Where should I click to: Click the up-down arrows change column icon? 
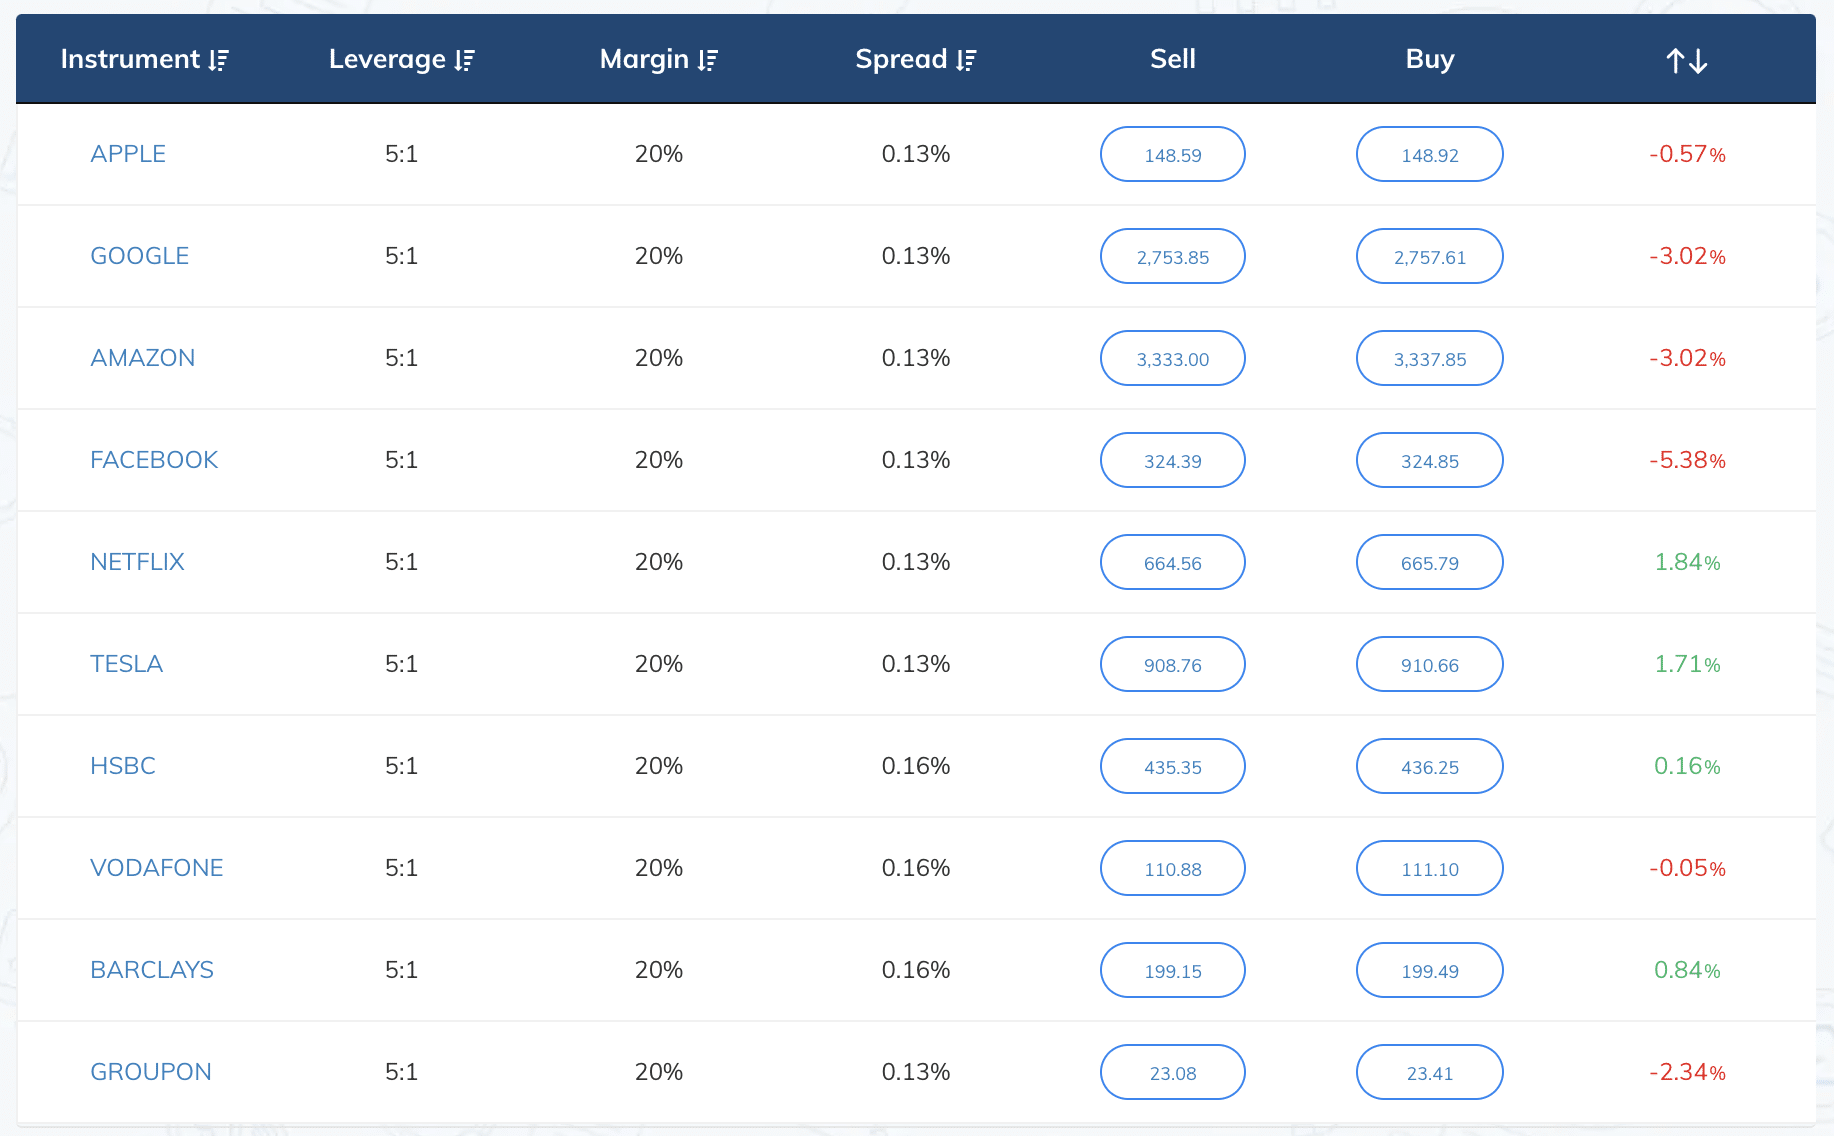tap(1687, 61)
